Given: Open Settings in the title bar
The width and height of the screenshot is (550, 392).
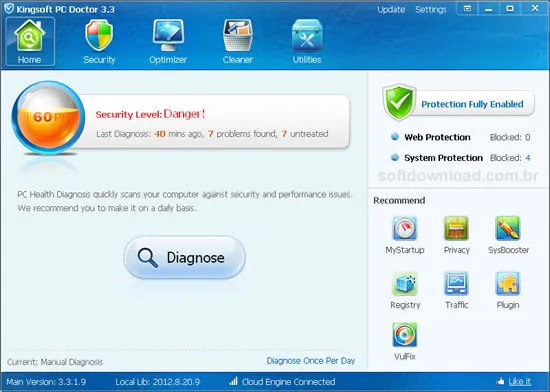Looking at the screenshot, I should [x=431, y=9].
